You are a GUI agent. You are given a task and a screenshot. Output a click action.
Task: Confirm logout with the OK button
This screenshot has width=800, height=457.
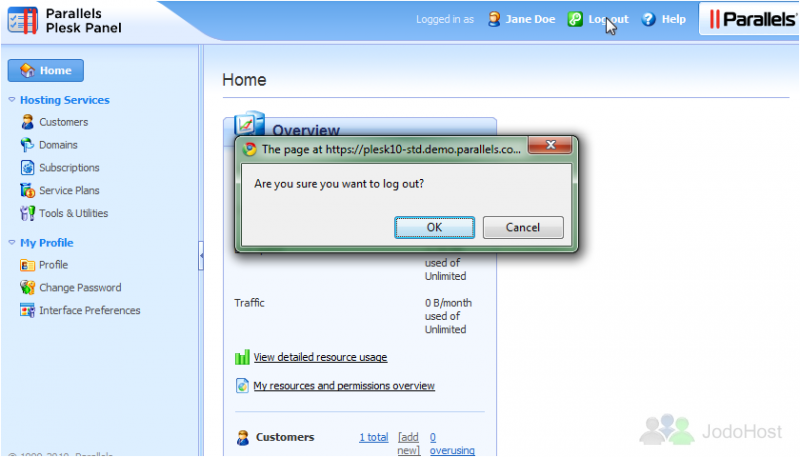click(x=434, y=227)
